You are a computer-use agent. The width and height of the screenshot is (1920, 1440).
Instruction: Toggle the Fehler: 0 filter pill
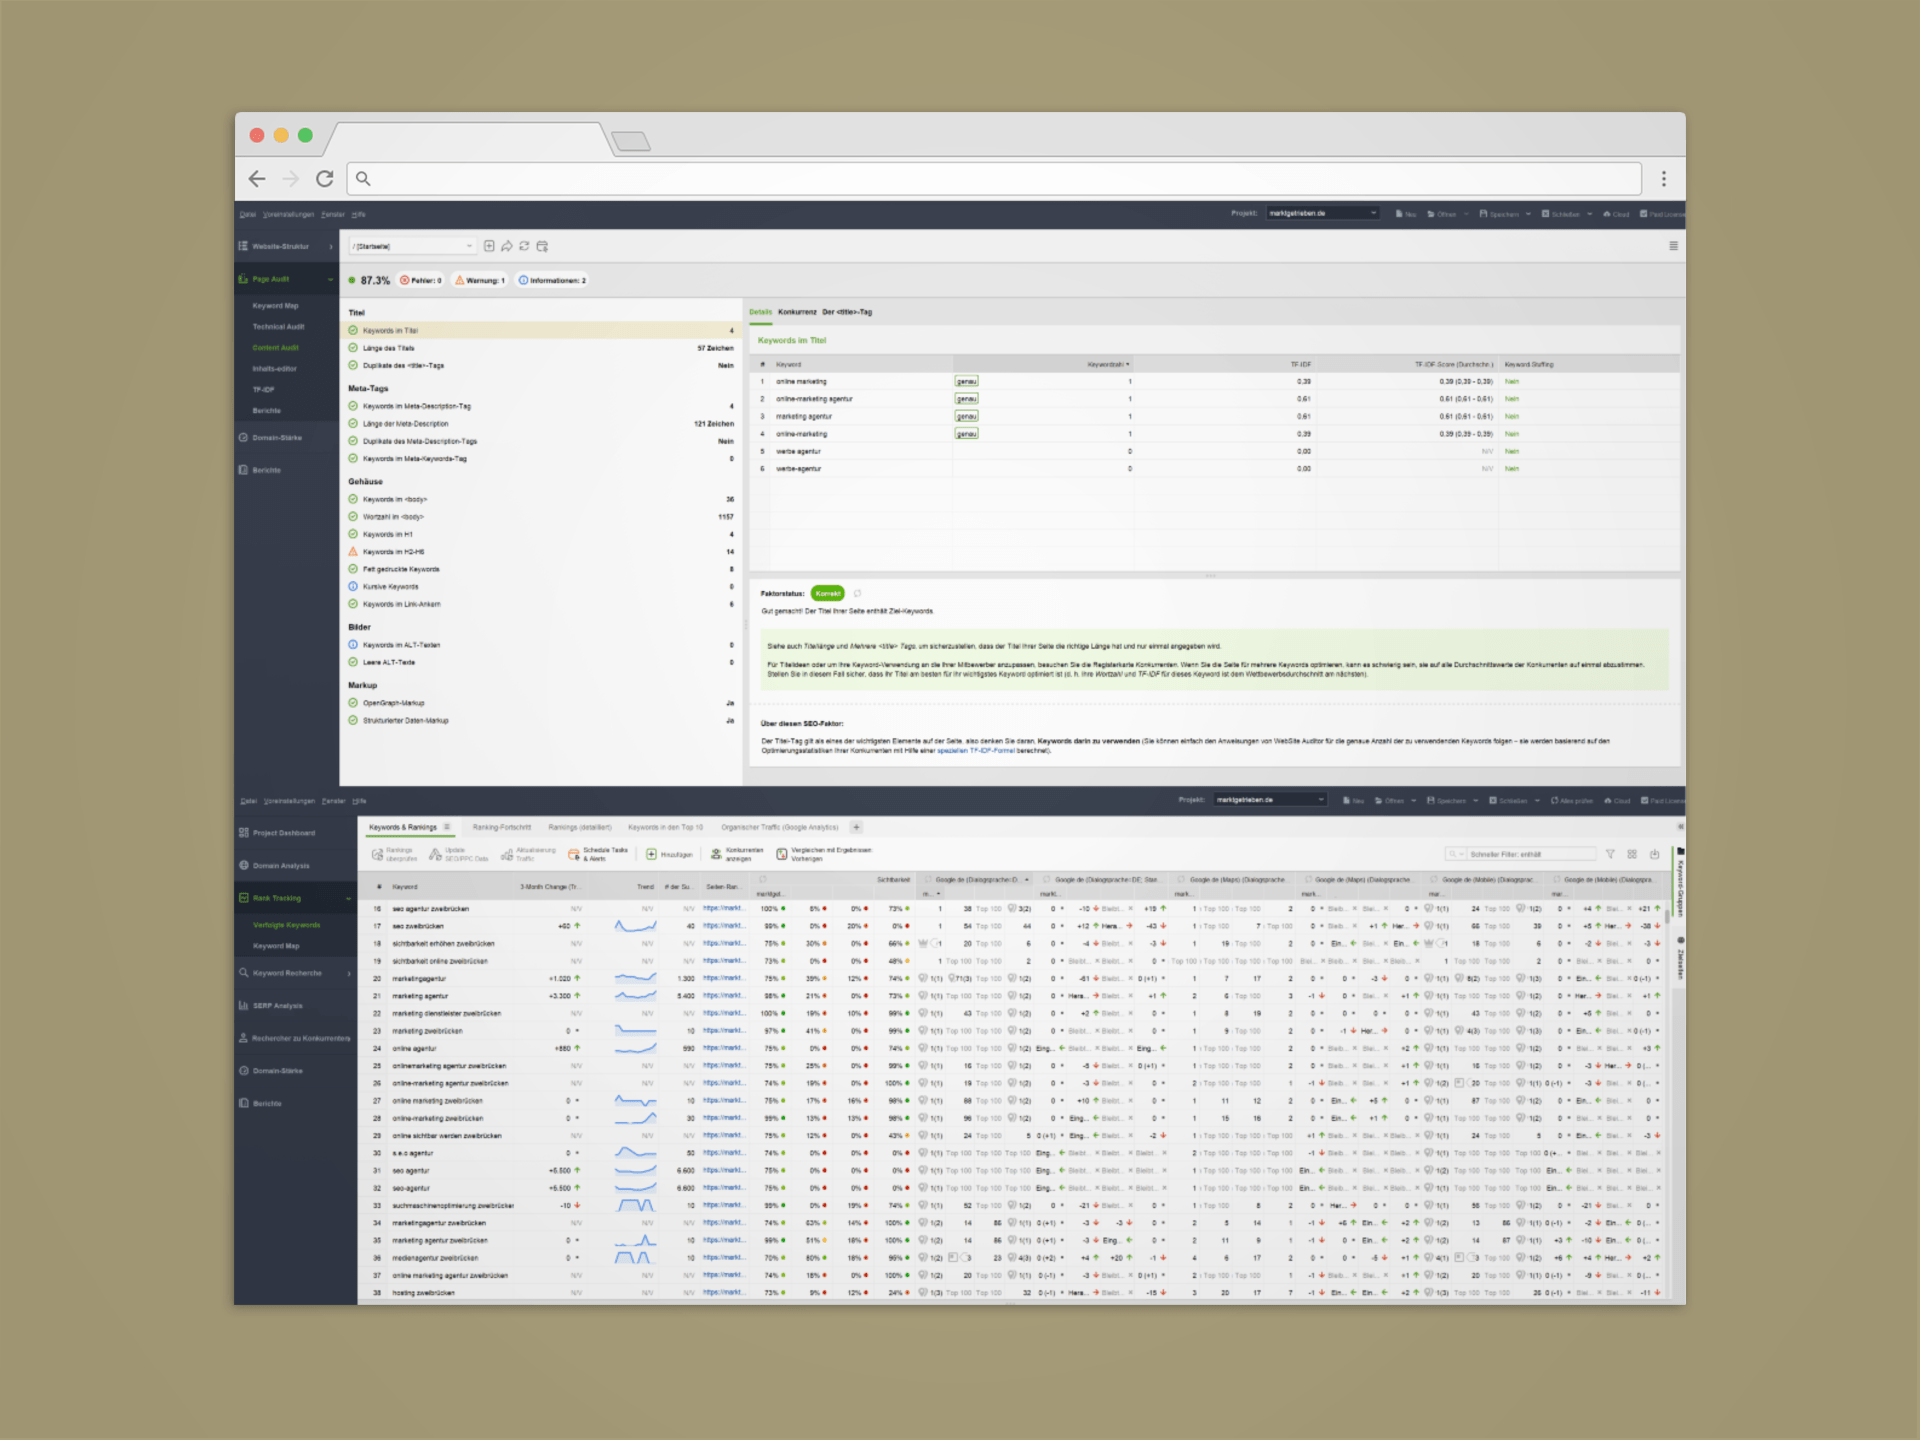(x=421, y=281)
